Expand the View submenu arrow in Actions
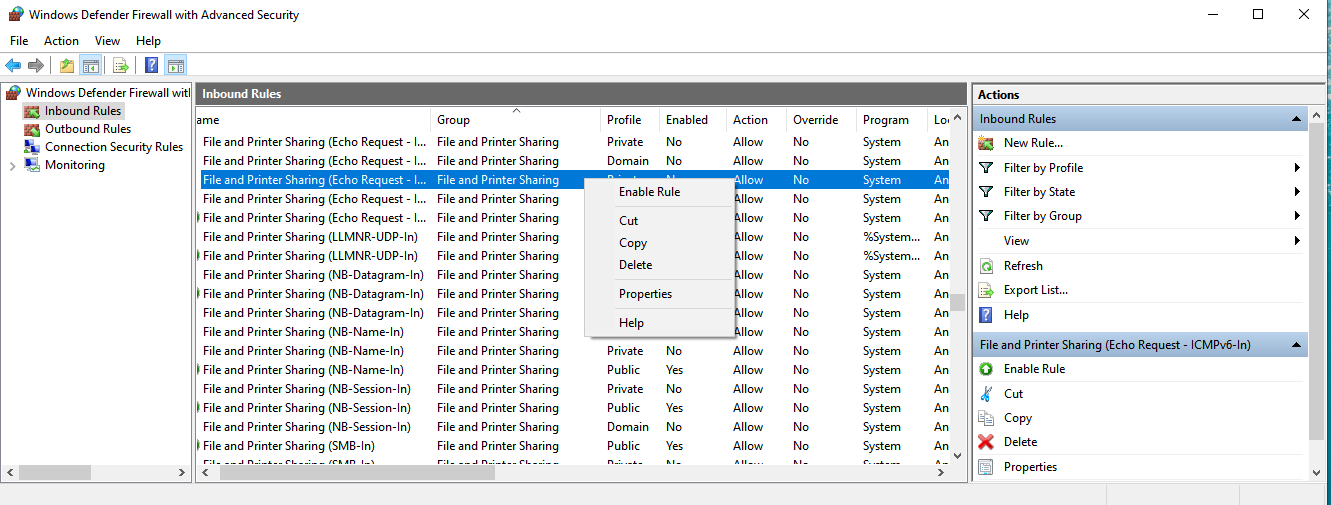Image resolution: width=1331 pixels, height=505 pixels. coord(1297,241)
